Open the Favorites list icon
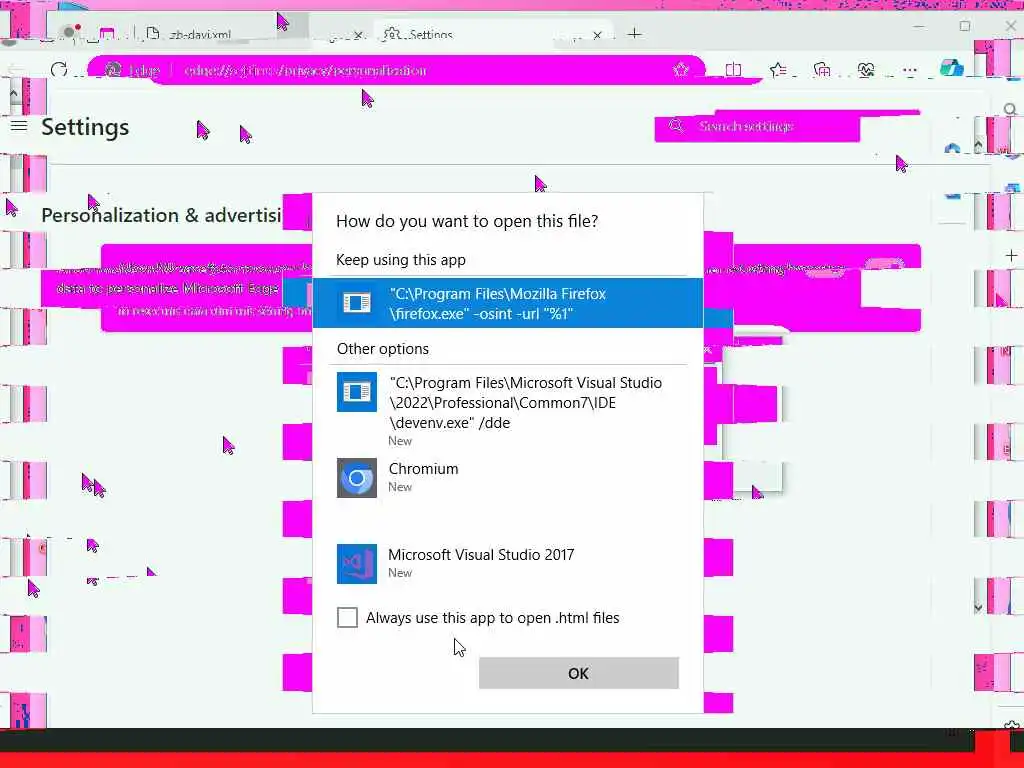This screenshot has width=1024, height=768. [x=778, y=69]
